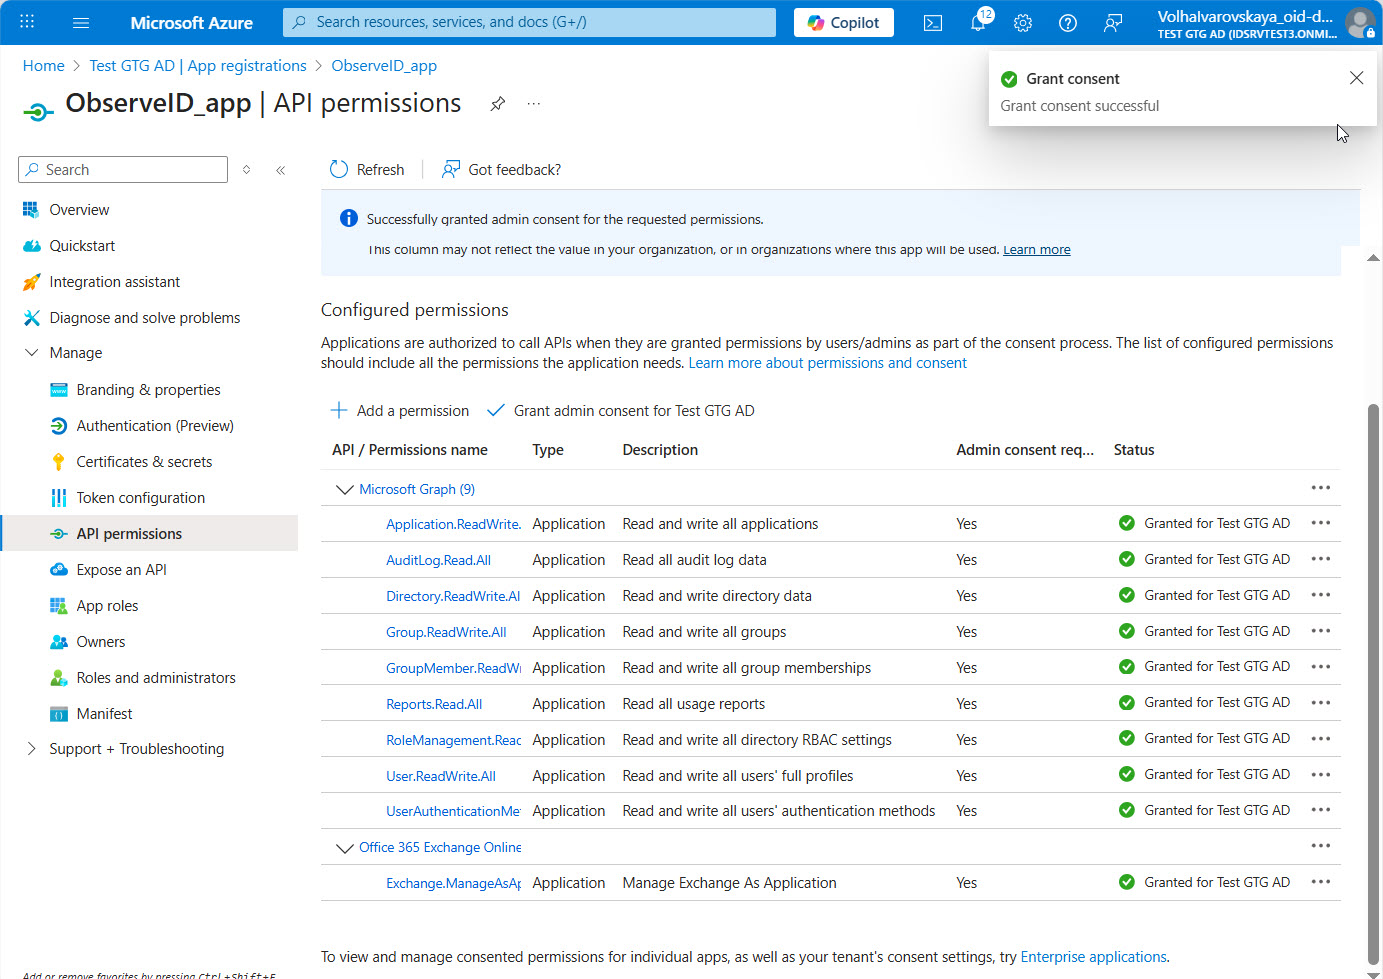This screenshot has height=979, width=1383.
Task: Open the portal settings gear
Action: 1022,23
